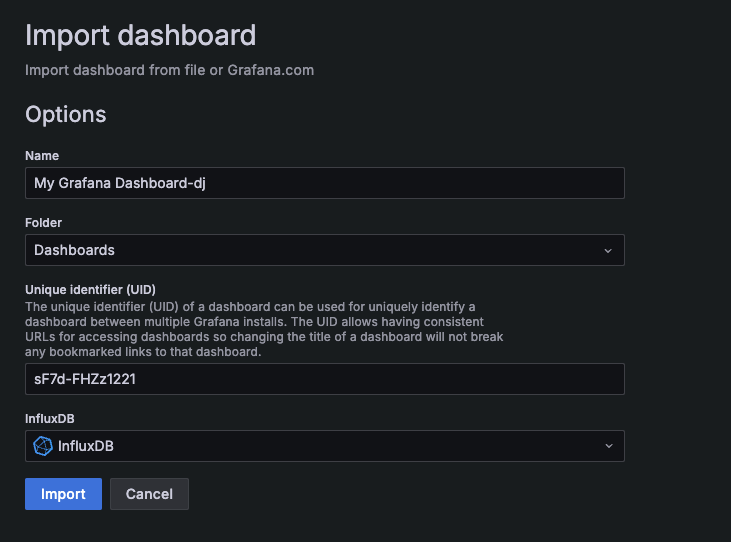Click the Name field label
731x542 pixels.
coord(42,156)
